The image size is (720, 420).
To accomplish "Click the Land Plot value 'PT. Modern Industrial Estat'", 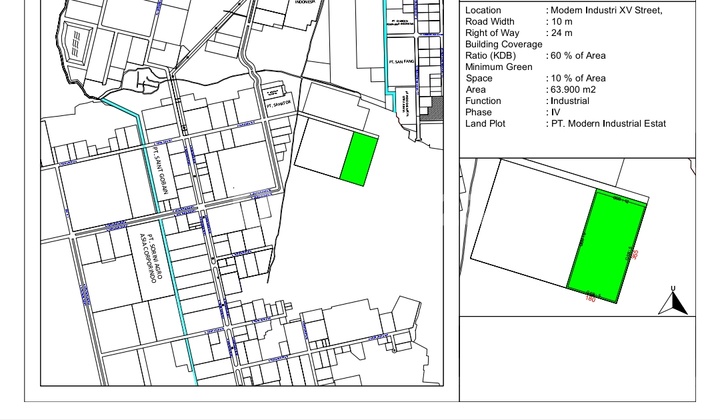I will pos(608,124).
